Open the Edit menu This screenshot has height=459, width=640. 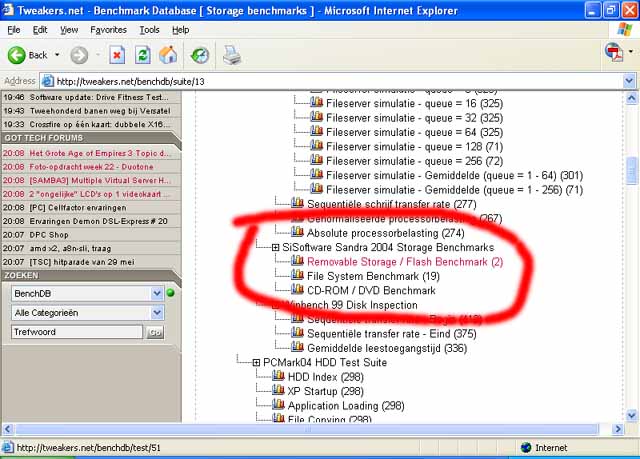(40, 30)
